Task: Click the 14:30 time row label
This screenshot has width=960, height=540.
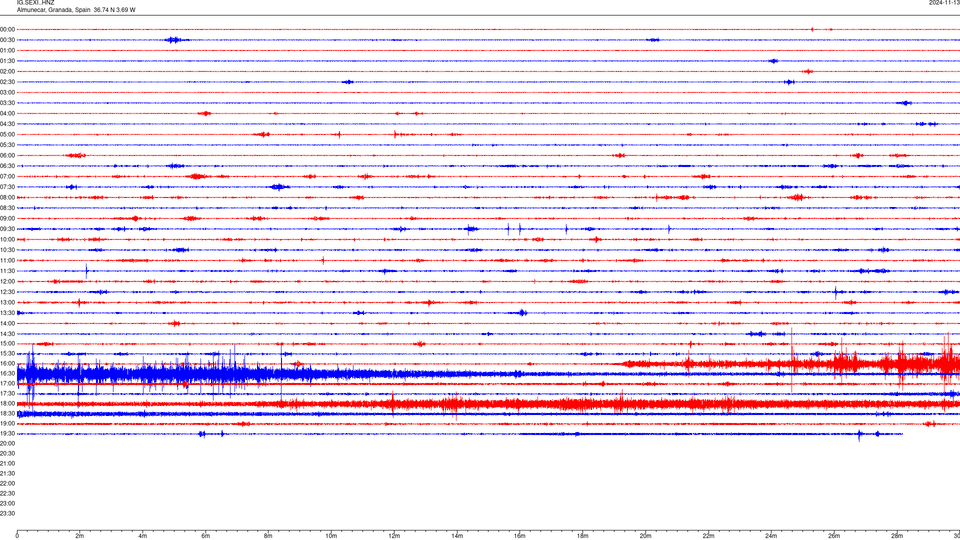Action: click(x=7, y=334)
